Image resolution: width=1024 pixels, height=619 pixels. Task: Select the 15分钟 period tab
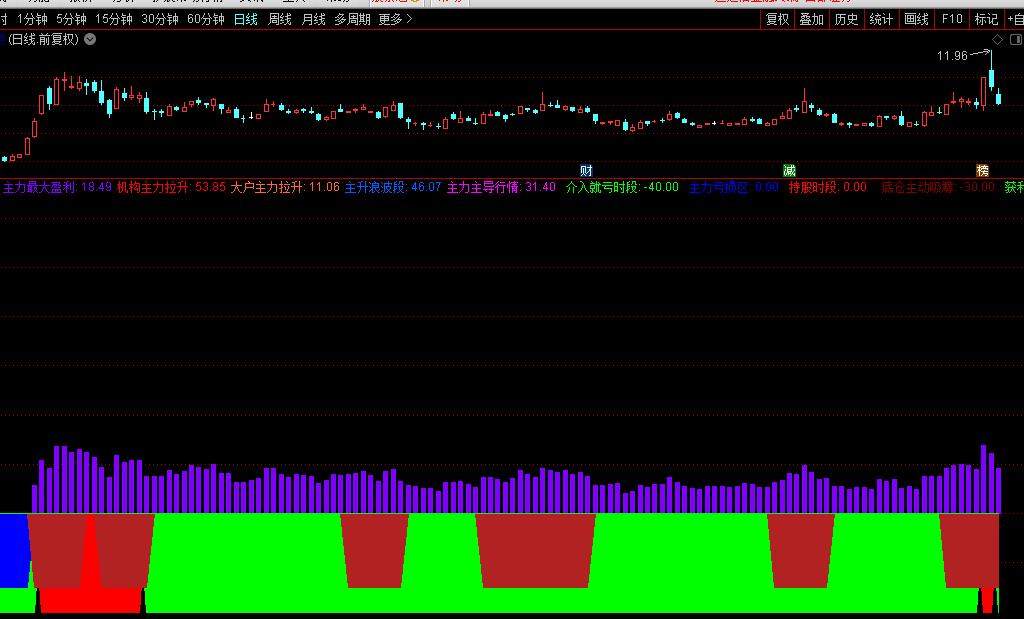click(x=114, y=19)
